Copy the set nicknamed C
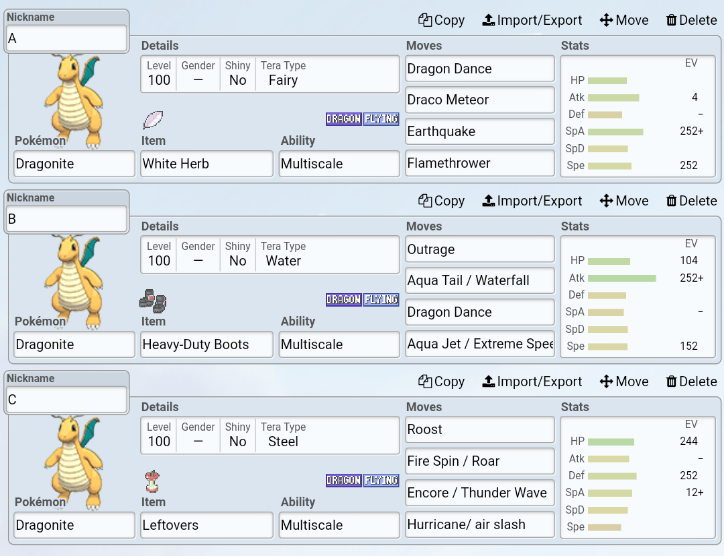The width and height of the screenshot is (724, 556). point(441,381)
